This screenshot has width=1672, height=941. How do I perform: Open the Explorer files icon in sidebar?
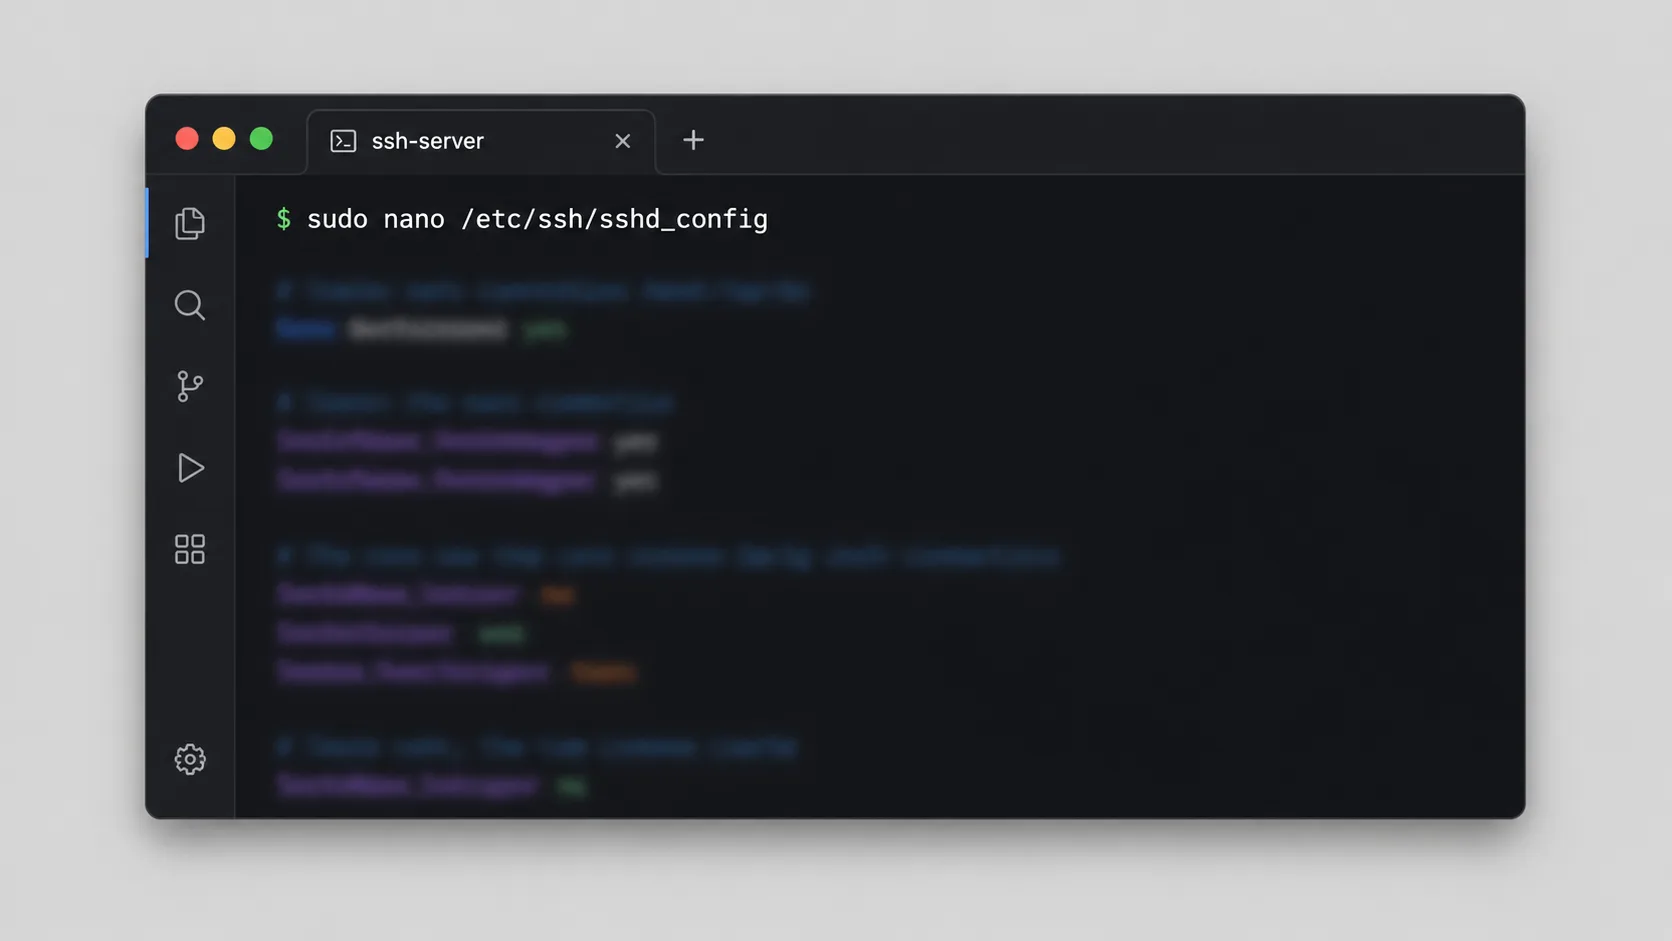[x=190, y=223]
